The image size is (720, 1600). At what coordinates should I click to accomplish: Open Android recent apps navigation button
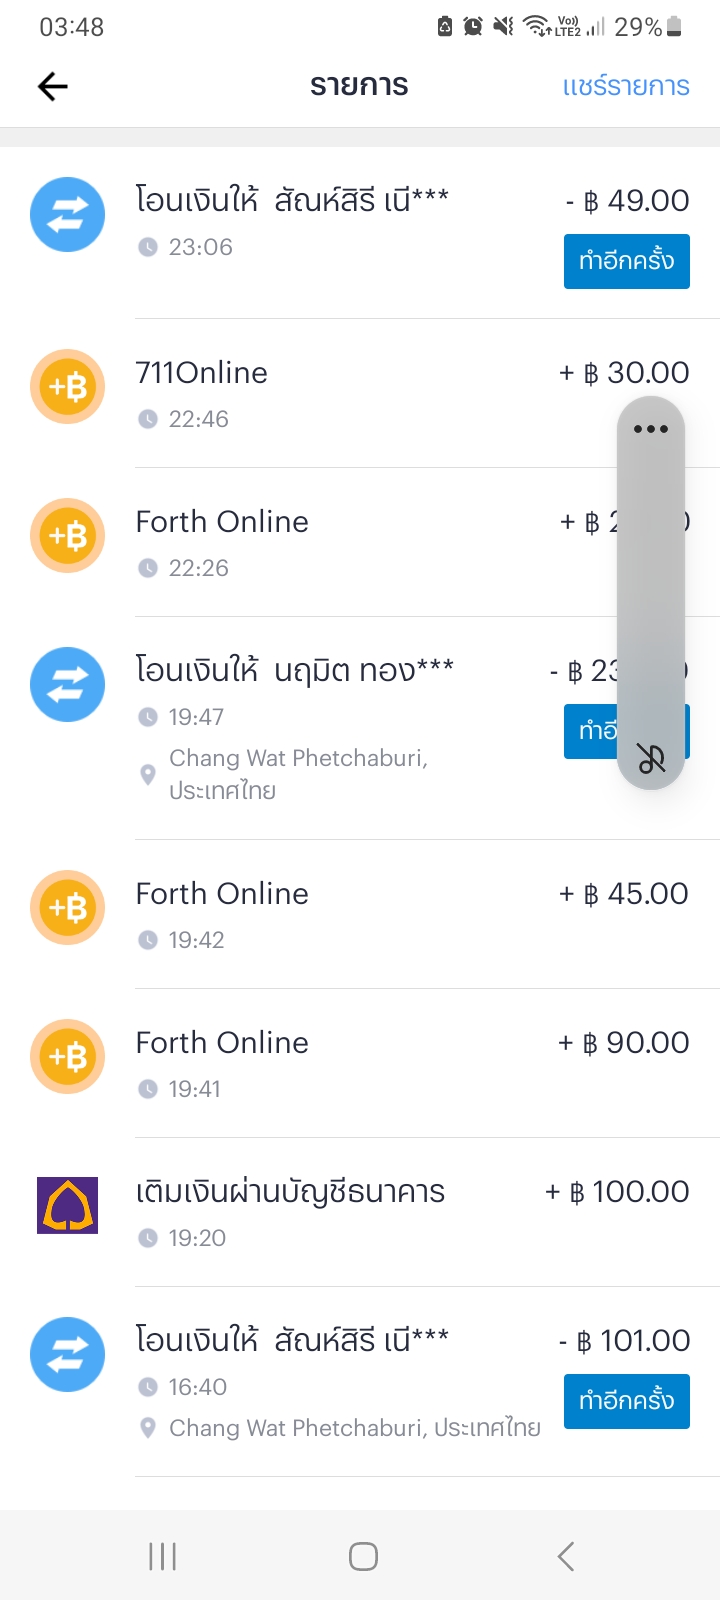[x=162, y=1556]
